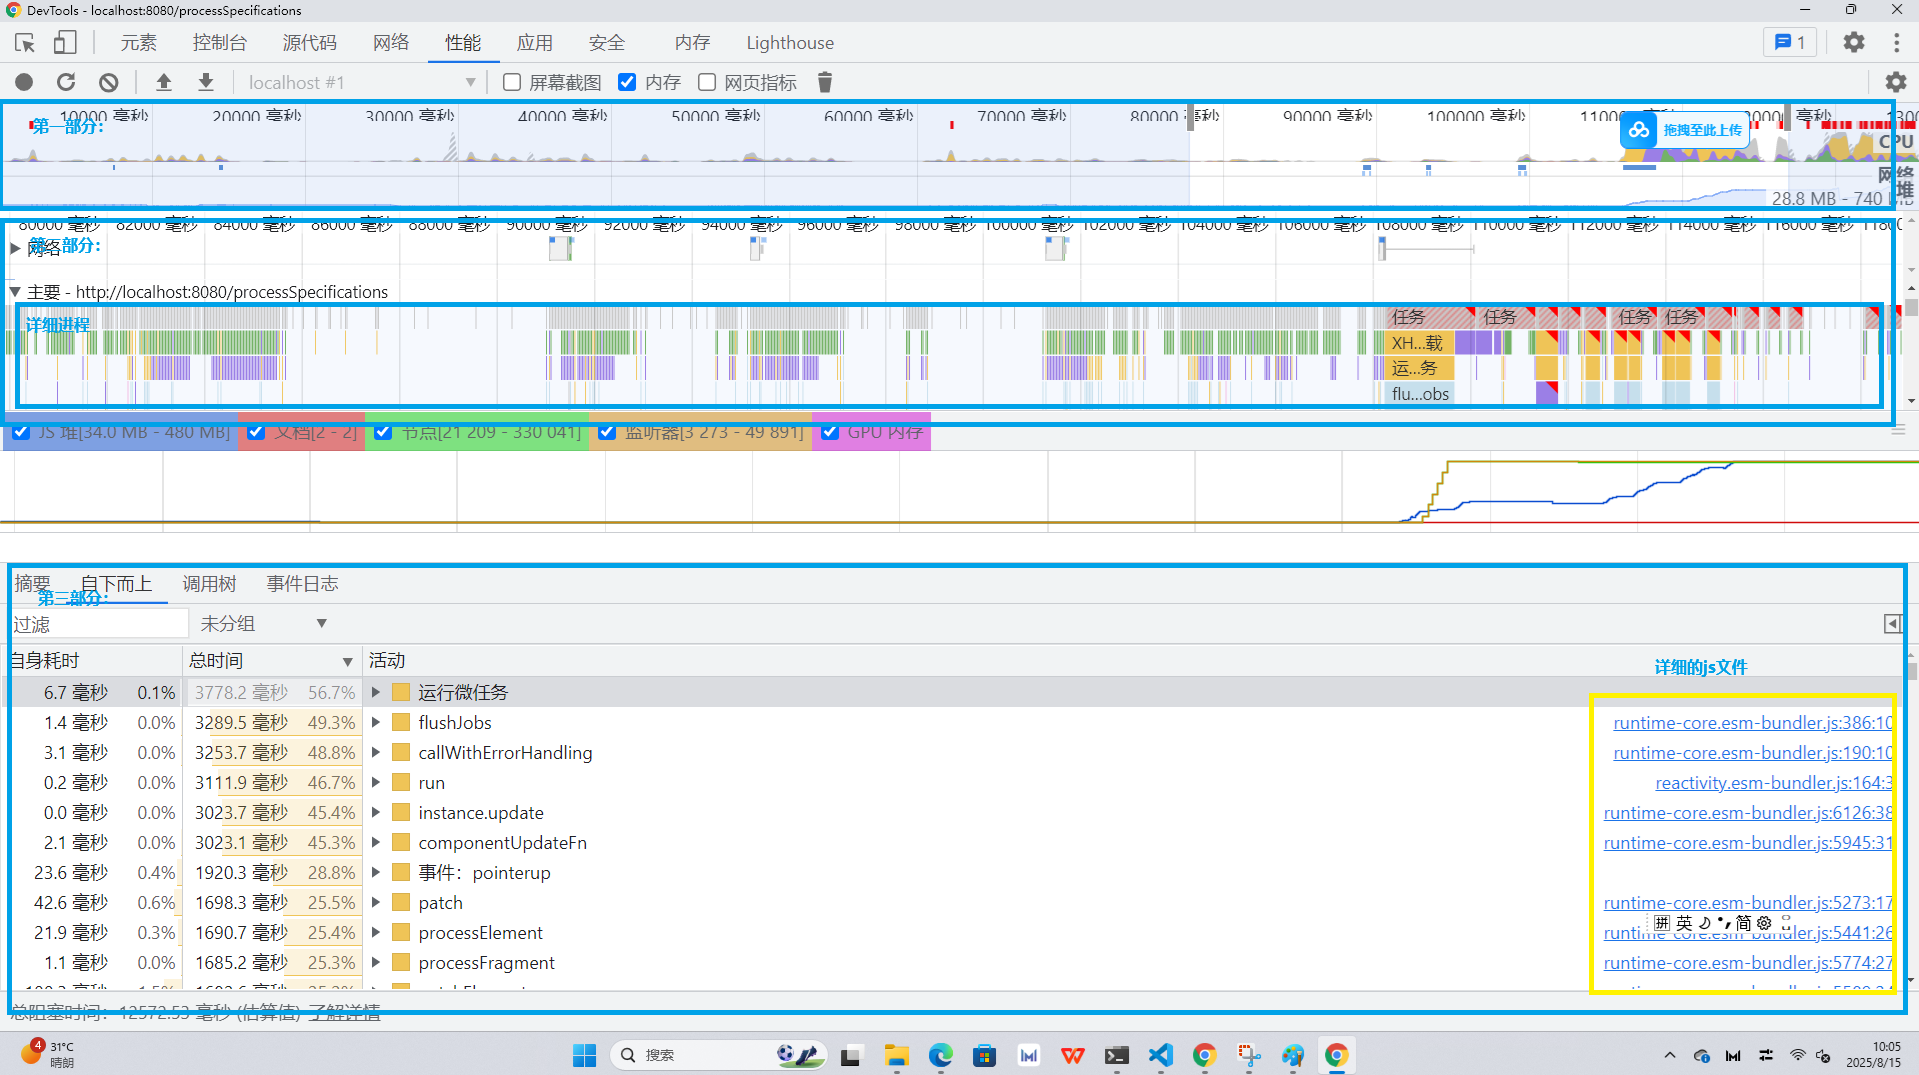Image resolution: width=1919 pixels, height=1075 pixels.
Task: Select the flu...obs flame chart block
Action: [x=1419, y=394]
